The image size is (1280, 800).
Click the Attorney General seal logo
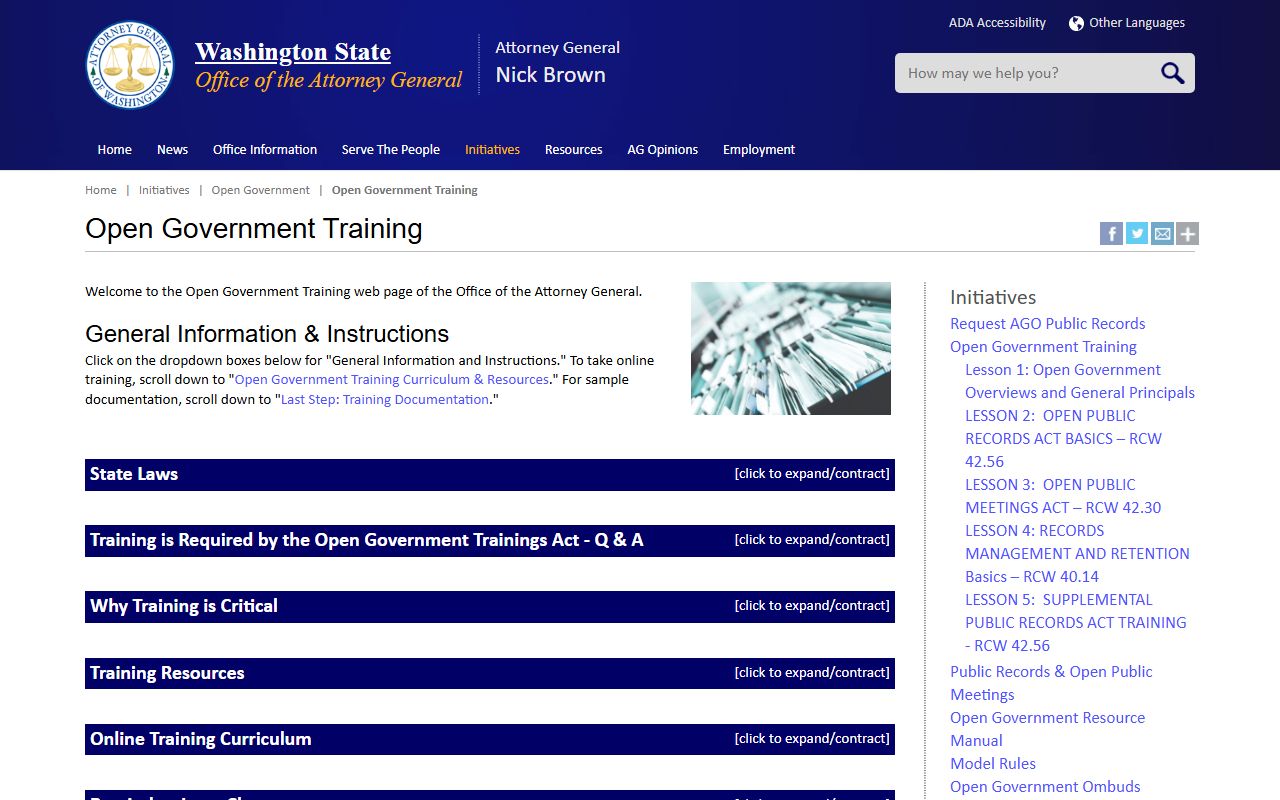(130, 65)
